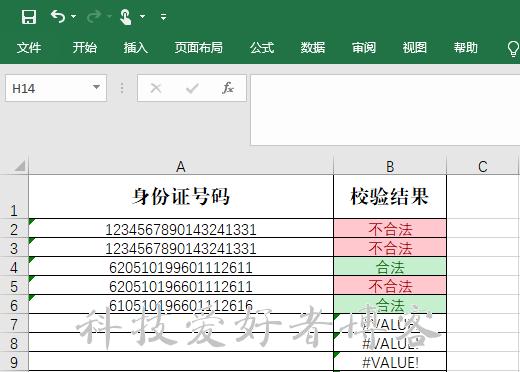Click the #VALUE! cell in row 9

click(390, 362)
